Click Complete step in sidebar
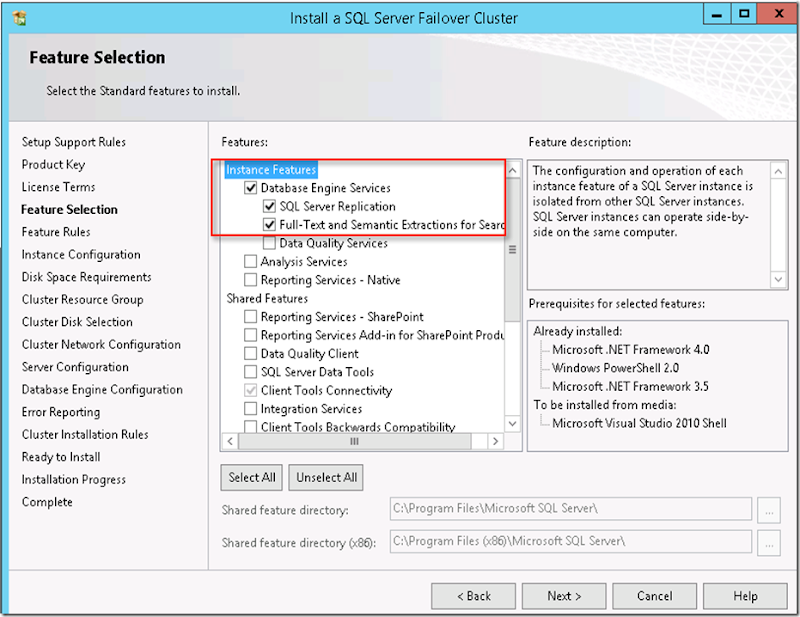Image resolution: width=800 pixels, height=617 pixels. [47, 502]
